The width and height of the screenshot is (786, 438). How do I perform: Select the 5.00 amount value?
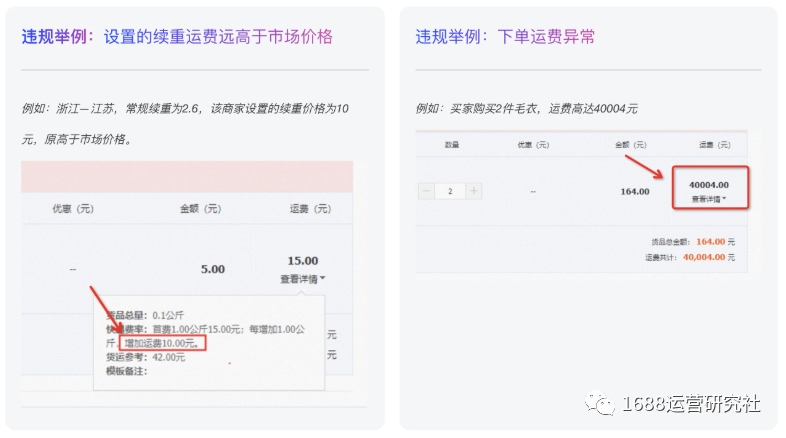tap(213, 269)
